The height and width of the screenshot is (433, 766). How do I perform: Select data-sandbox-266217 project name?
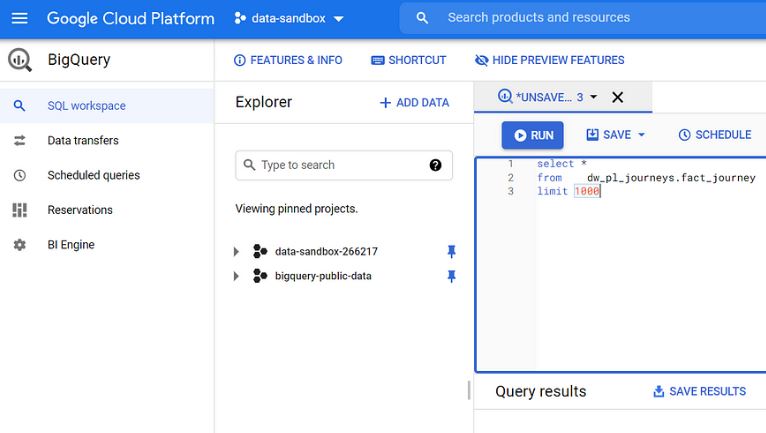(326, 251)
